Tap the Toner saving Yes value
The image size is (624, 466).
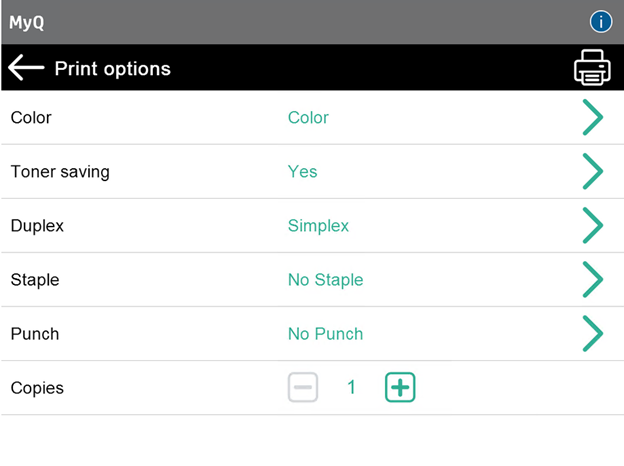pyautogui.click(x=302, y=171)
